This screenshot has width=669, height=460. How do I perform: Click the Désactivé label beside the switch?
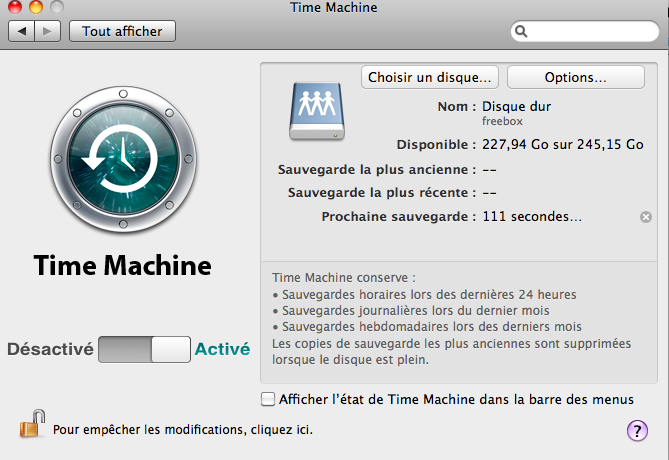coord(50,349)
